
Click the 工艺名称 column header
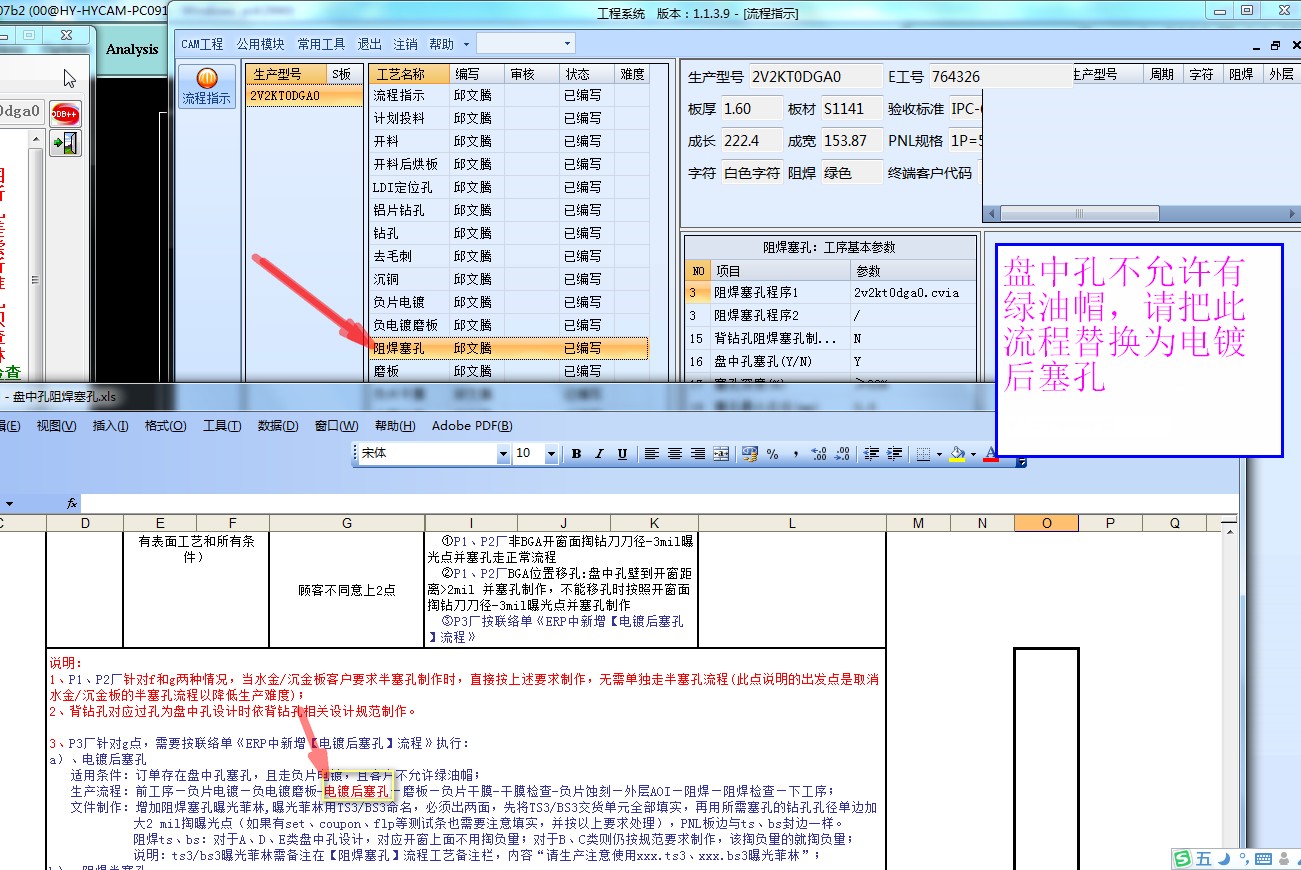409,74
